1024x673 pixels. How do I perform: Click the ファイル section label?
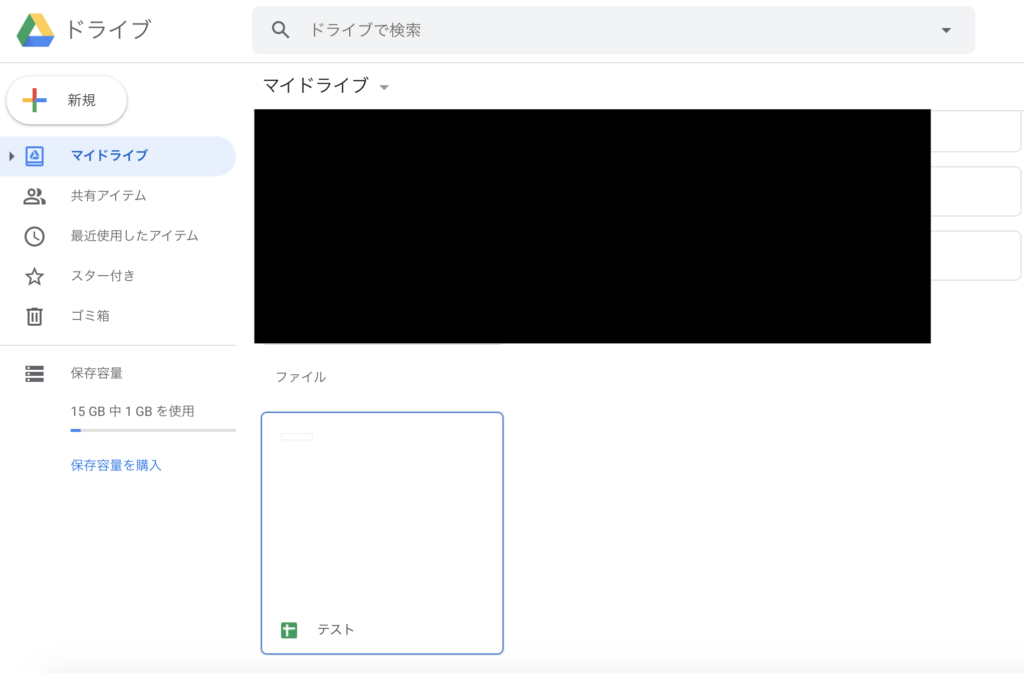301,377
